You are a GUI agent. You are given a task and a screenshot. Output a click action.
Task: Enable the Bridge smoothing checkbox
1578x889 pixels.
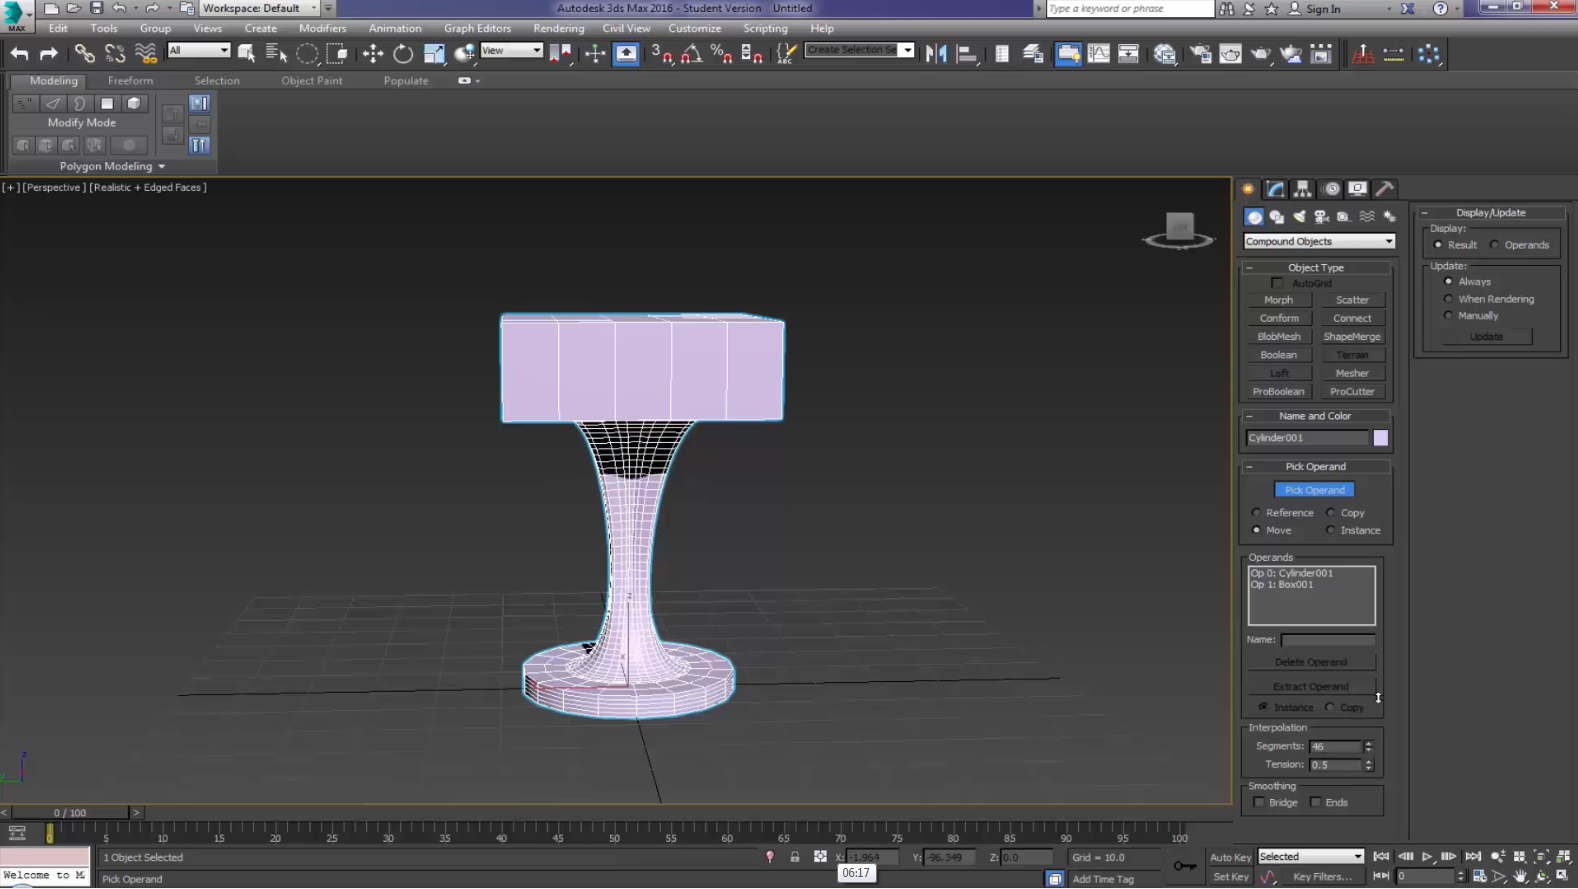click(1259, 803)
